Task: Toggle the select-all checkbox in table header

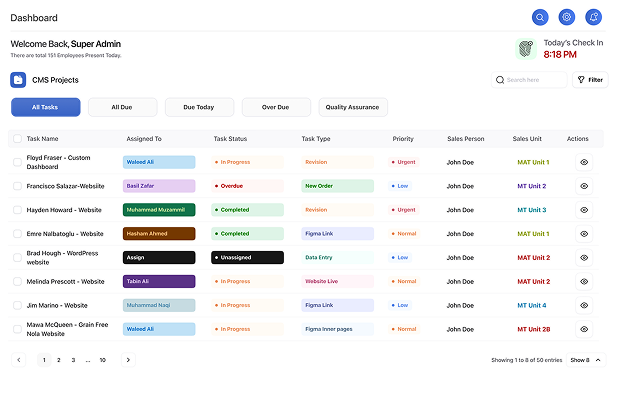Action: [x=17, y=139]
